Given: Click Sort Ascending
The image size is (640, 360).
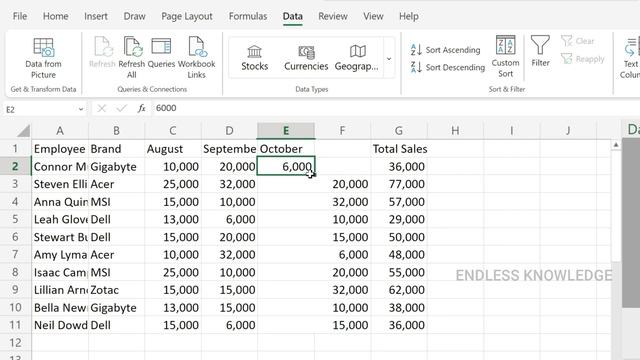Looking at the screenshot, I should point(445,50).
